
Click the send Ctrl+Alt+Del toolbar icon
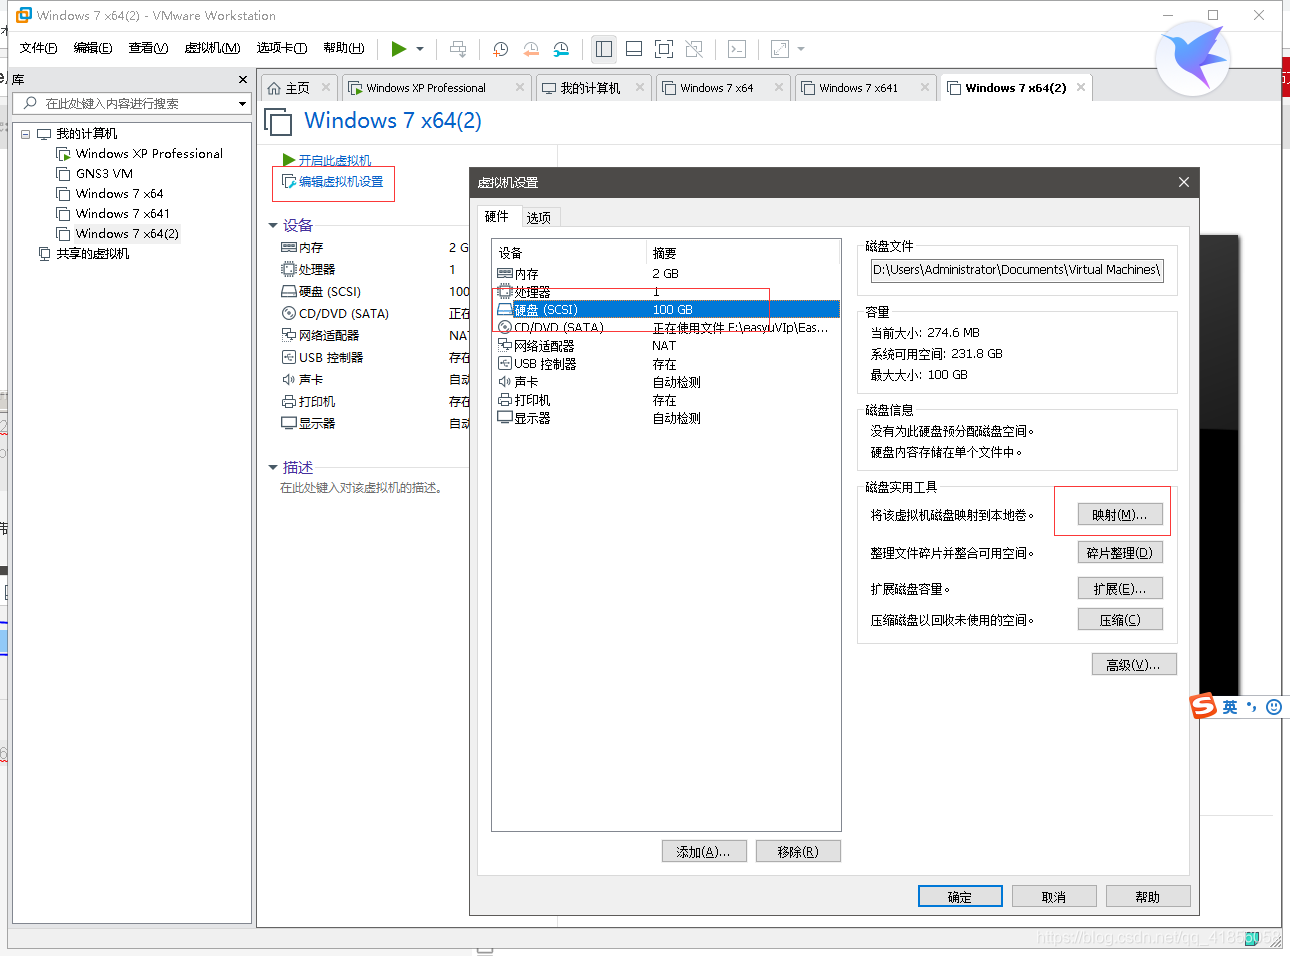pyautogui.click(x=458, y=48)
